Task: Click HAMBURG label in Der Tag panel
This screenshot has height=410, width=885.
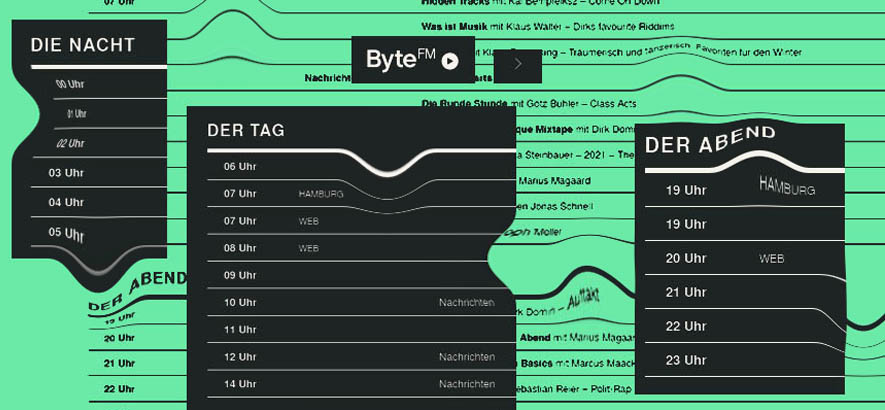Action: [321, 194]
